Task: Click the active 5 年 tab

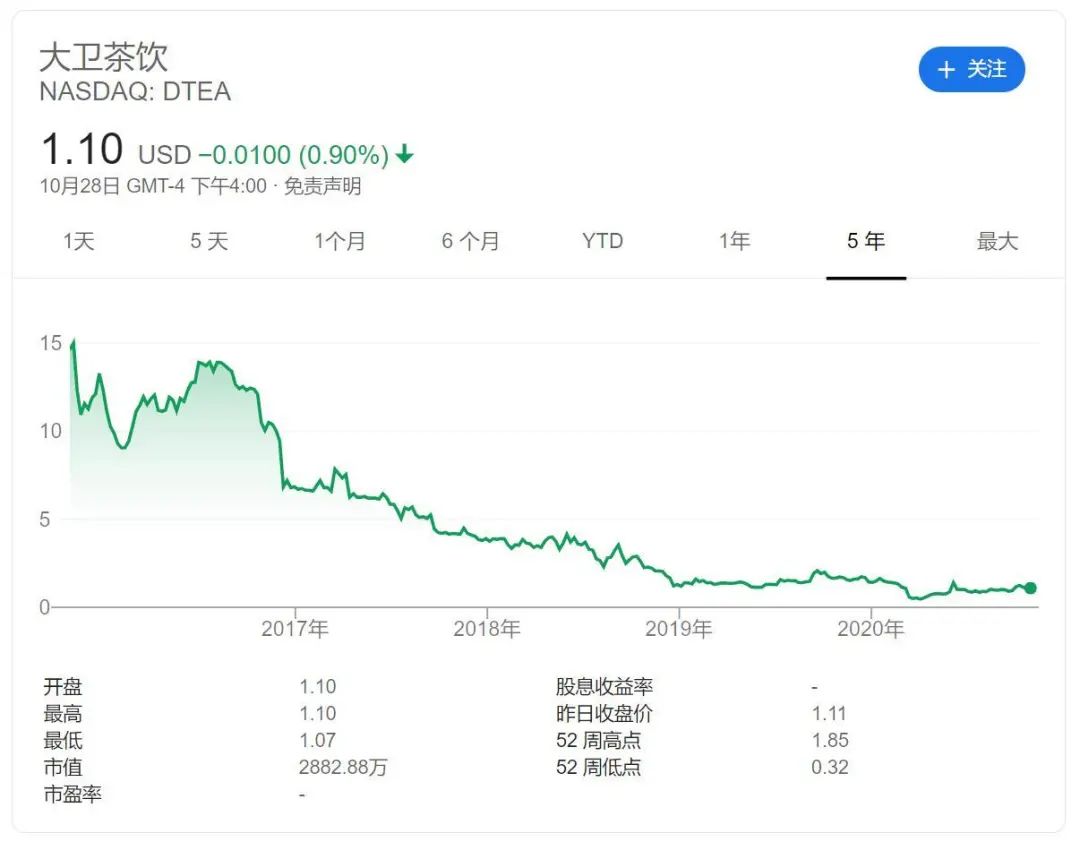Action: click(866, 241)
